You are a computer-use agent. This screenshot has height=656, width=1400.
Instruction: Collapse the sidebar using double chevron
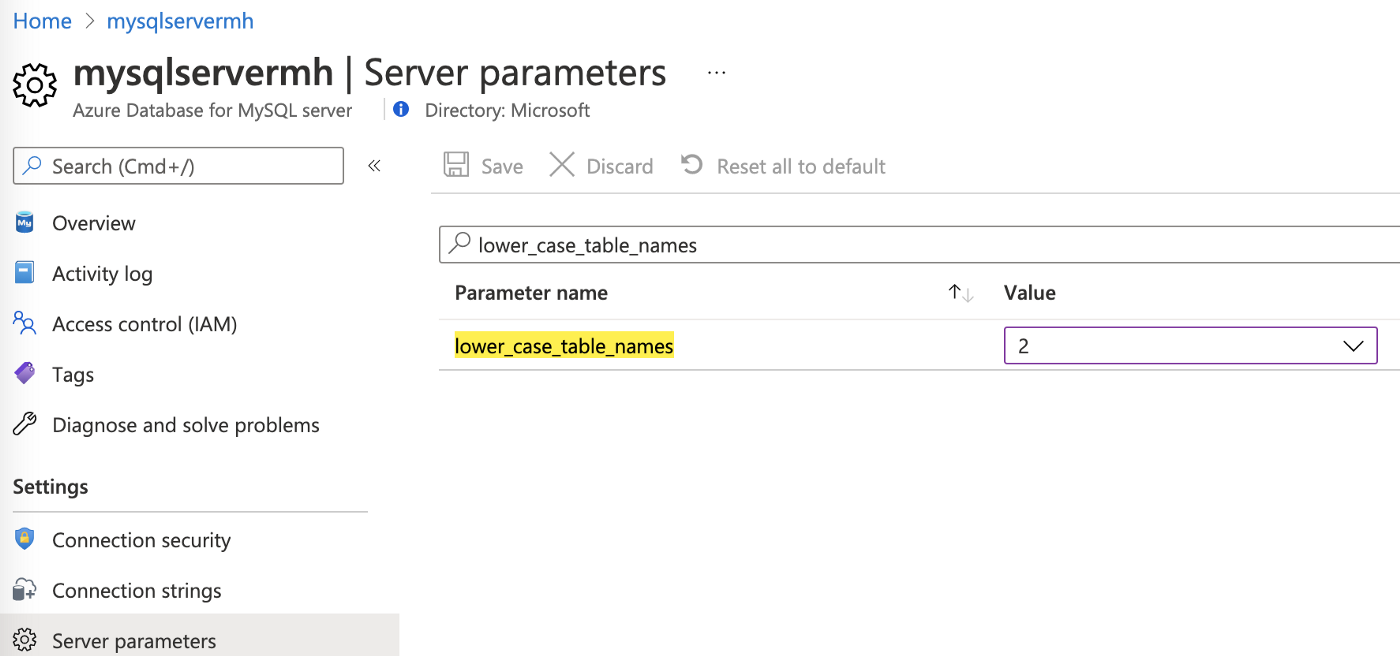[x=374, y=166]
